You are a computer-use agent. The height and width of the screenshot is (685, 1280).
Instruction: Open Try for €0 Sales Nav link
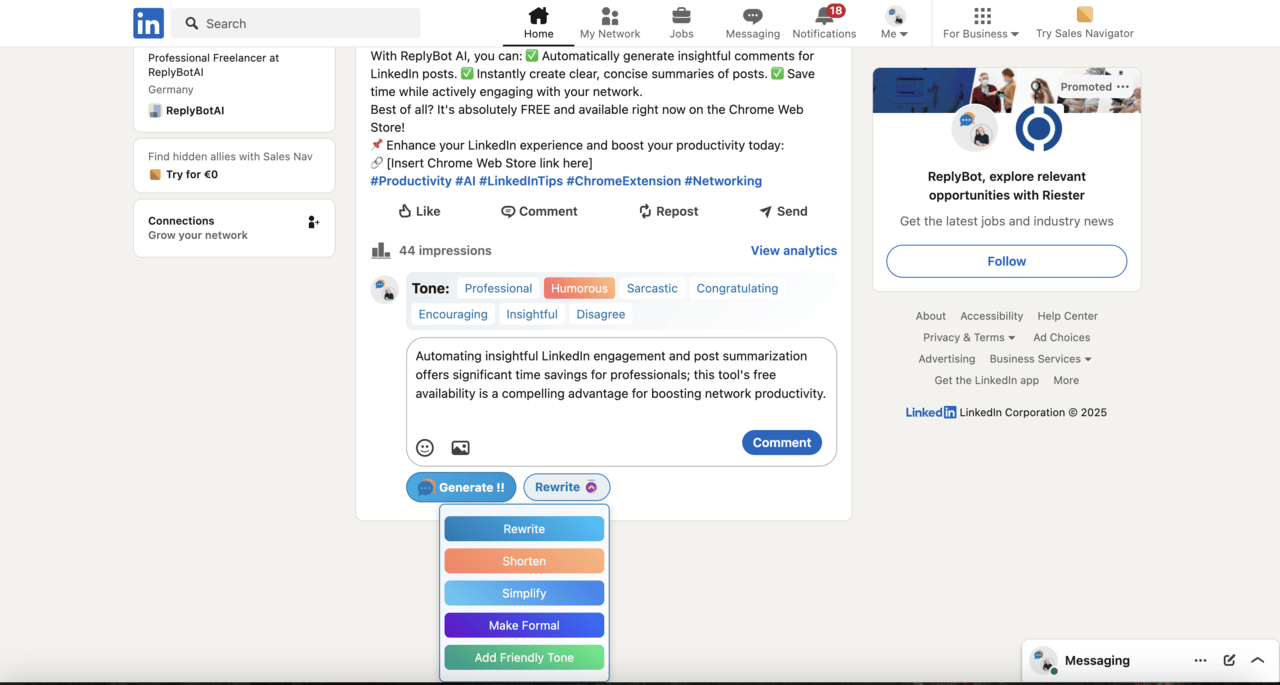click(192, 174)
